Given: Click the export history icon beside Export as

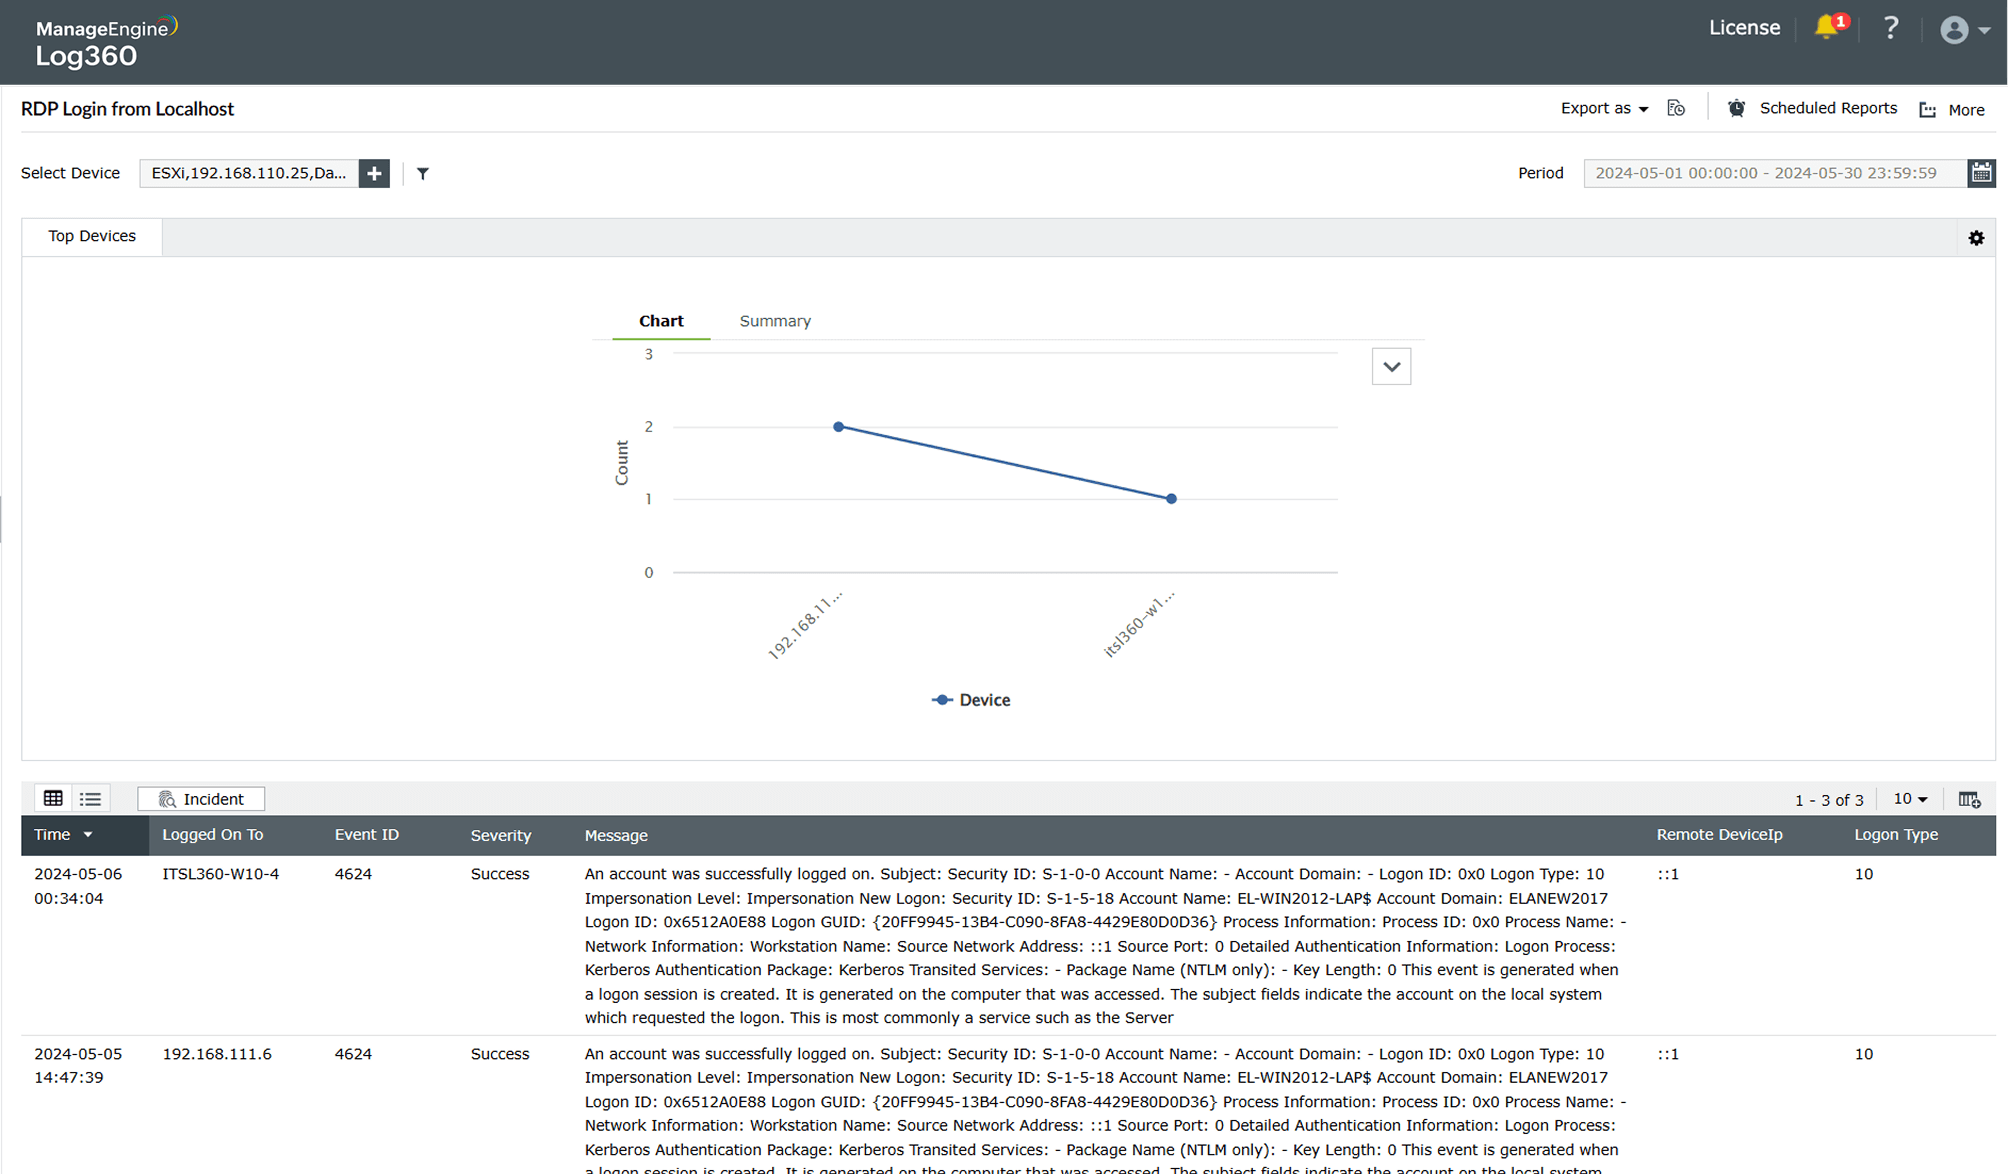Looking at the screenshot, I should pyautogui.click(x=1677, y=108).
